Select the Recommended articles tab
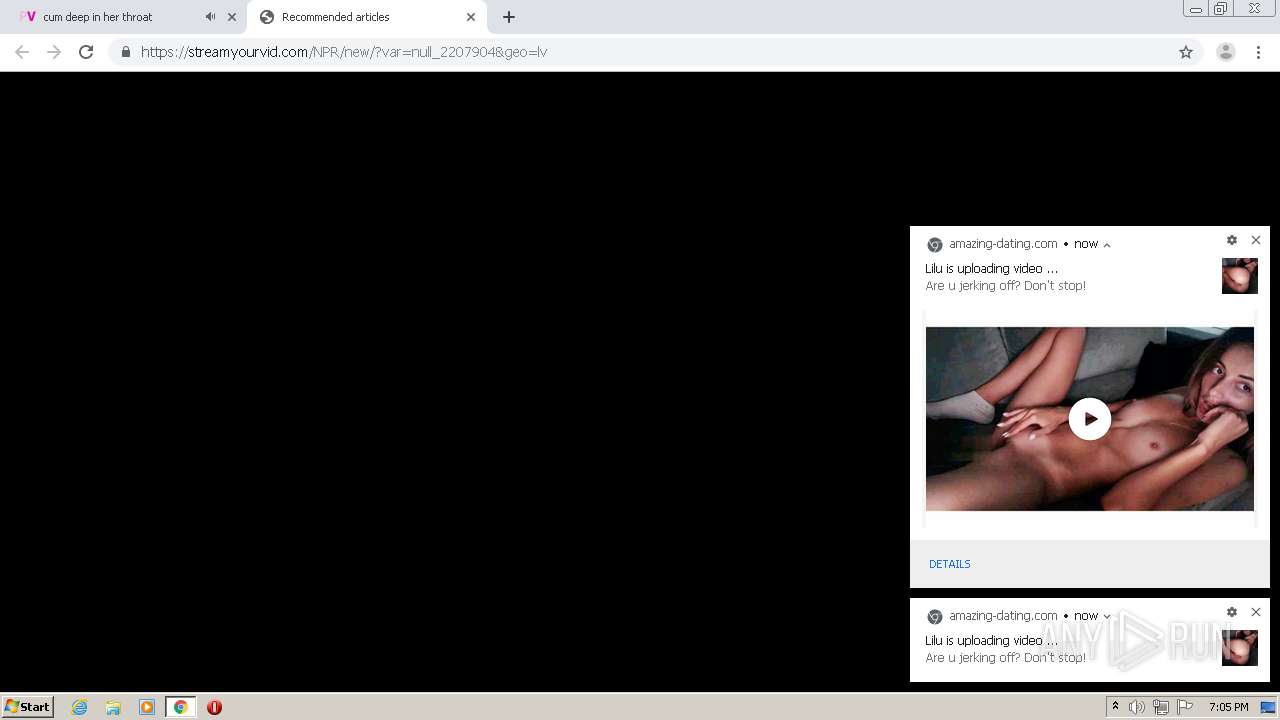 point(366,17)
